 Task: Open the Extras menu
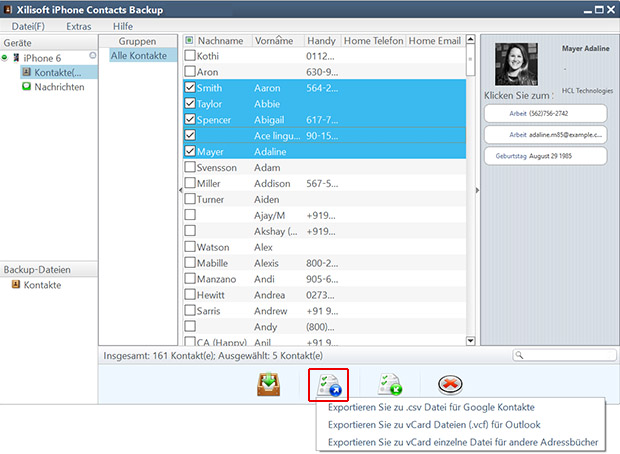click(79, 26)
